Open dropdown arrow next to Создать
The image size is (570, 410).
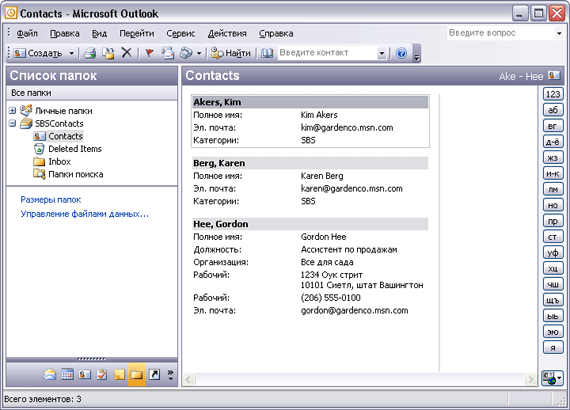pyautogui.click(x=72, y=53)
